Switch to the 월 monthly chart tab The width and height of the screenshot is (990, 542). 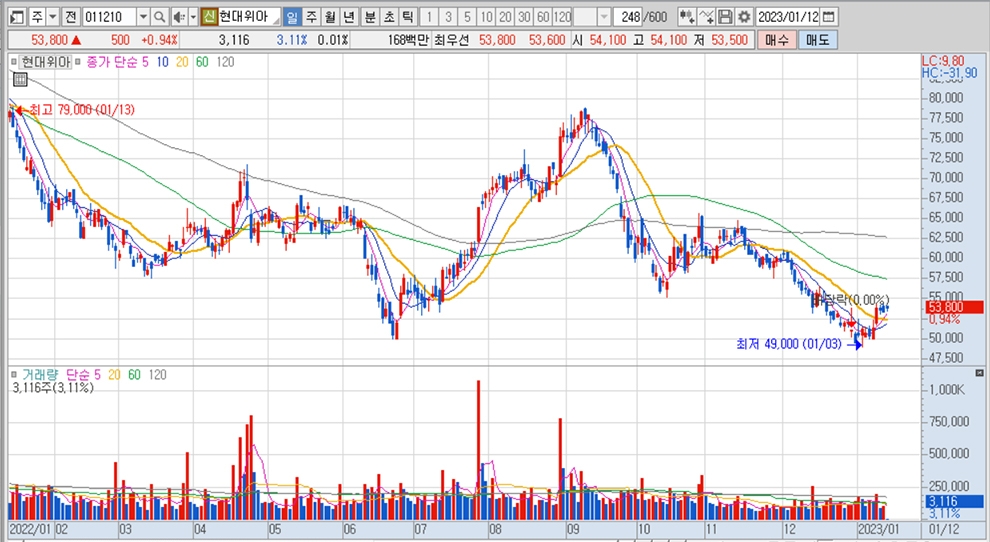click(329, 17)
